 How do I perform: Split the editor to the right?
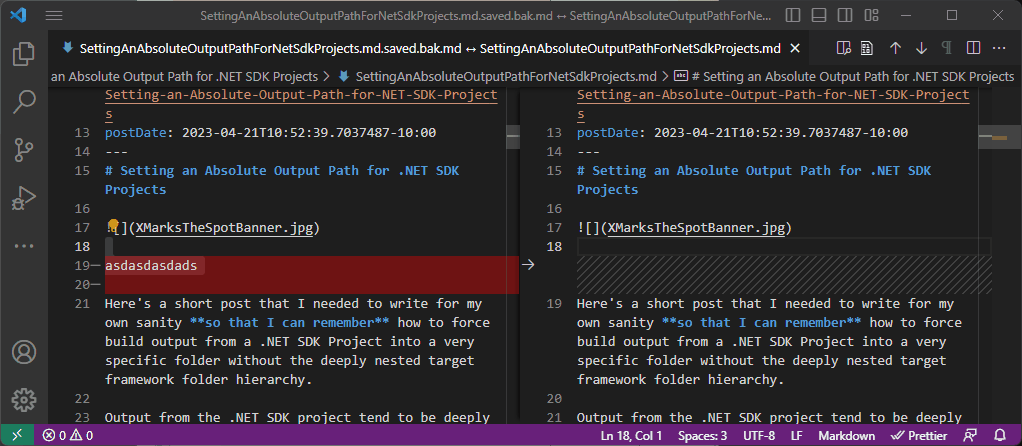coord(973,48)
